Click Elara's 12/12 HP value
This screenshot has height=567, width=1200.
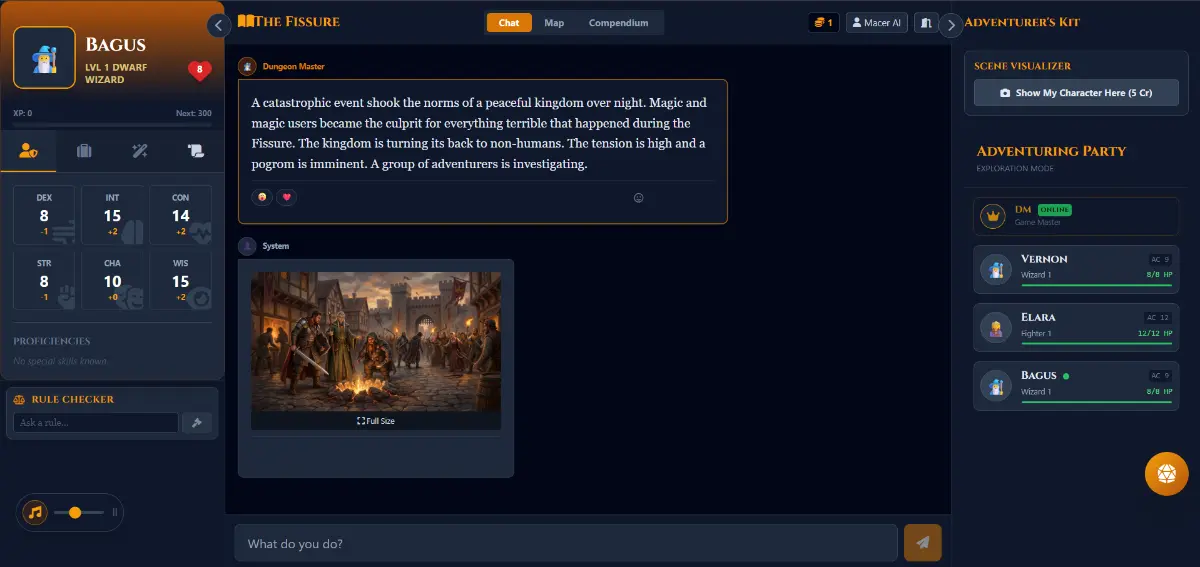click(1154, 333)
